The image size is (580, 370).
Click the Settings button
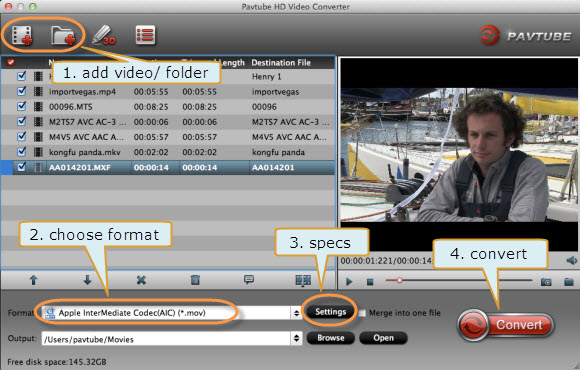[330, 312]
